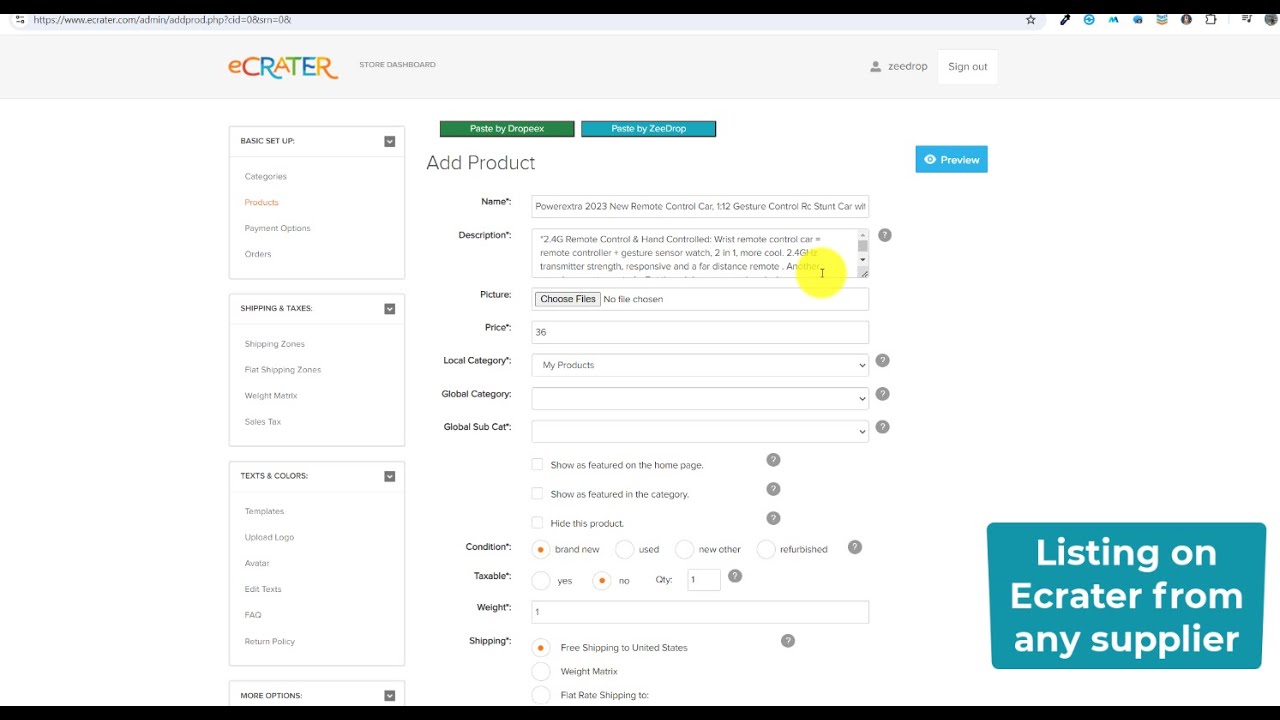
Task: Open the Store Dashboard link
Action: (x=397, y=65)
